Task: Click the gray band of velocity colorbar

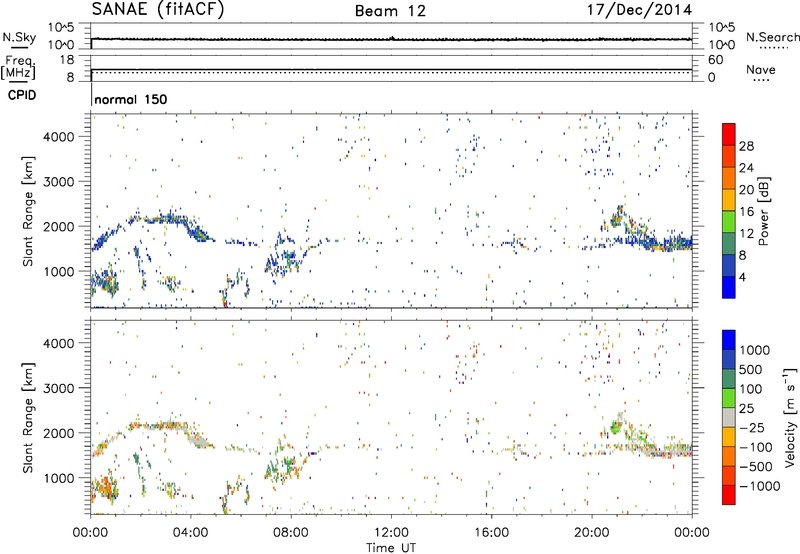Action: 729,417
